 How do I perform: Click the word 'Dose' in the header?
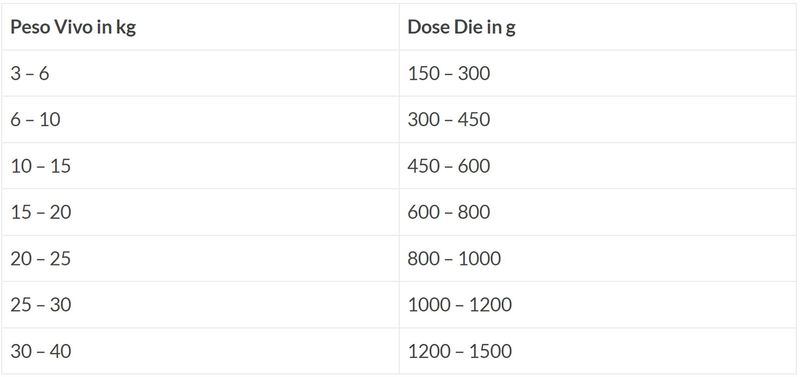click(x=422, y=27)
